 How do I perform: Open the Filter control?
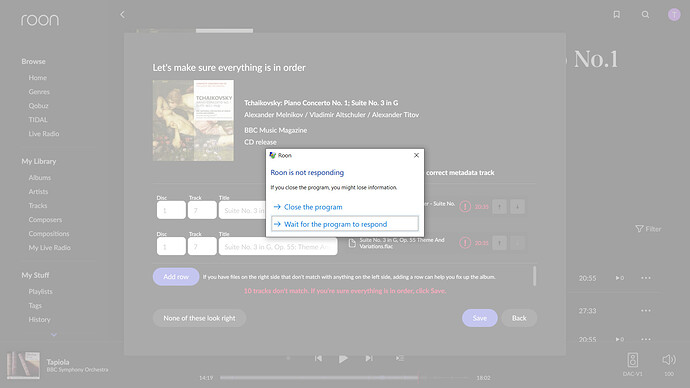click(x=648, y=229)
